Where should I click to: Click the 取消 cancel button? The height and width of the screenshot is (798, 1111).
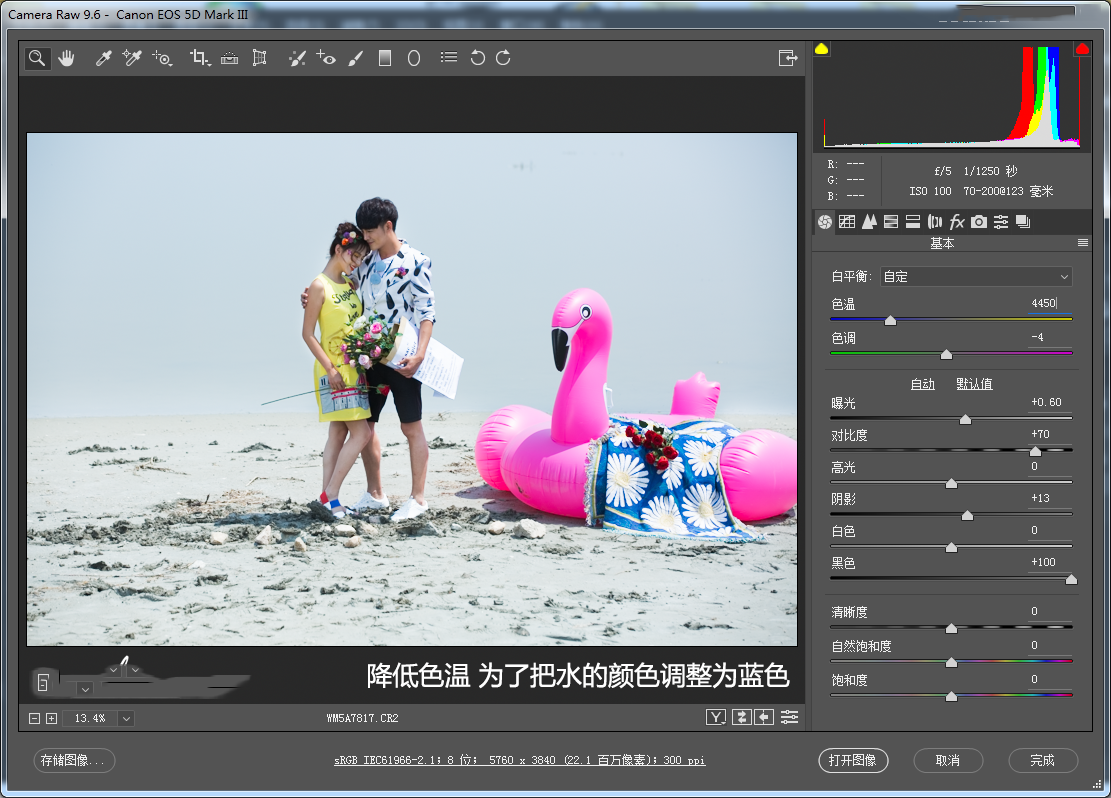point(948,760)
